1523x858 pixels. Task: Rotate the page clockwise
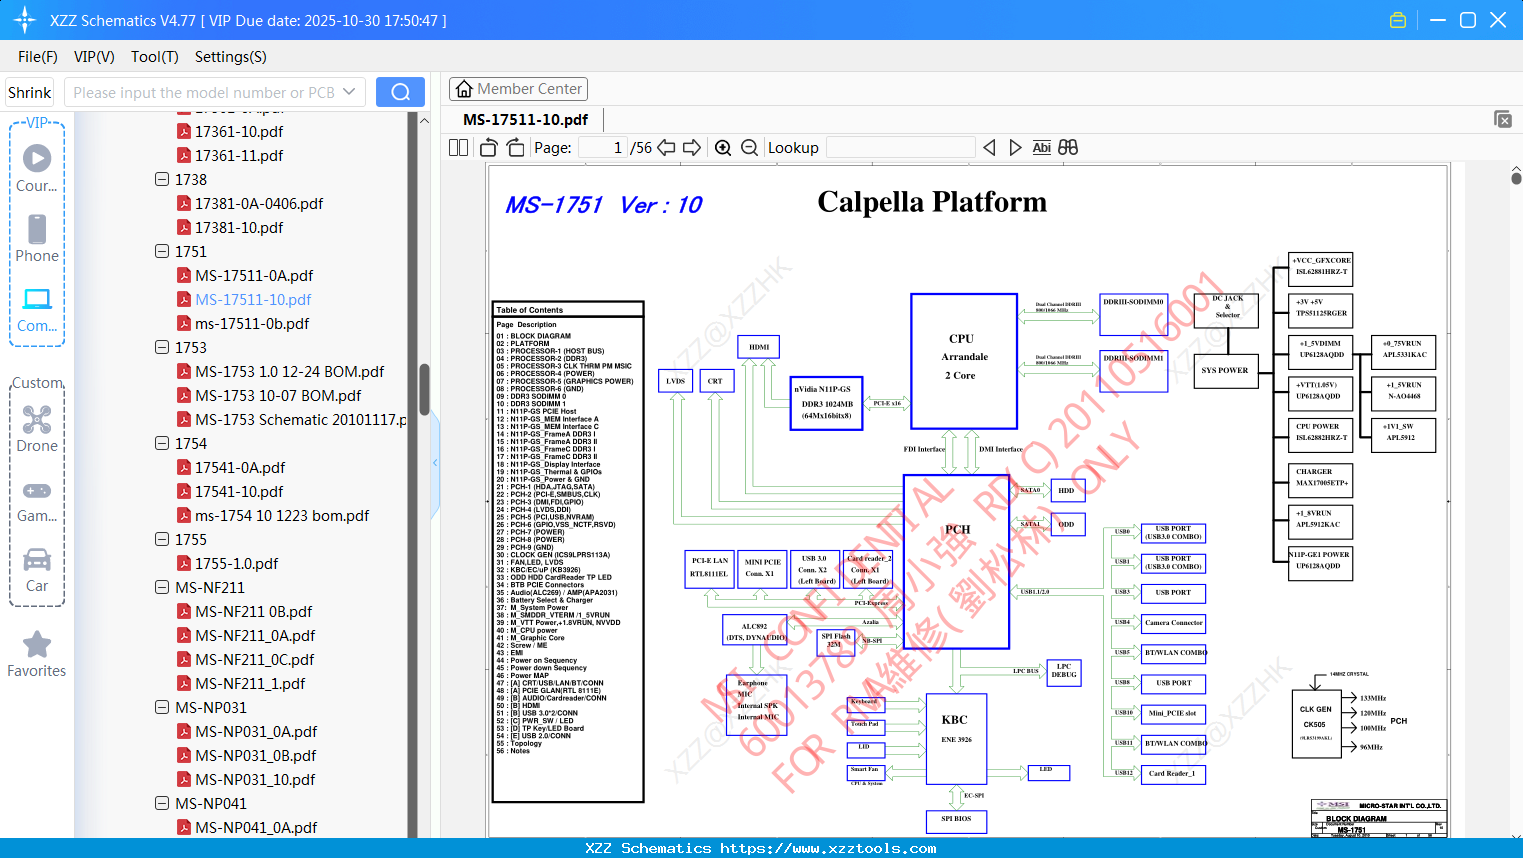point(515,147)
